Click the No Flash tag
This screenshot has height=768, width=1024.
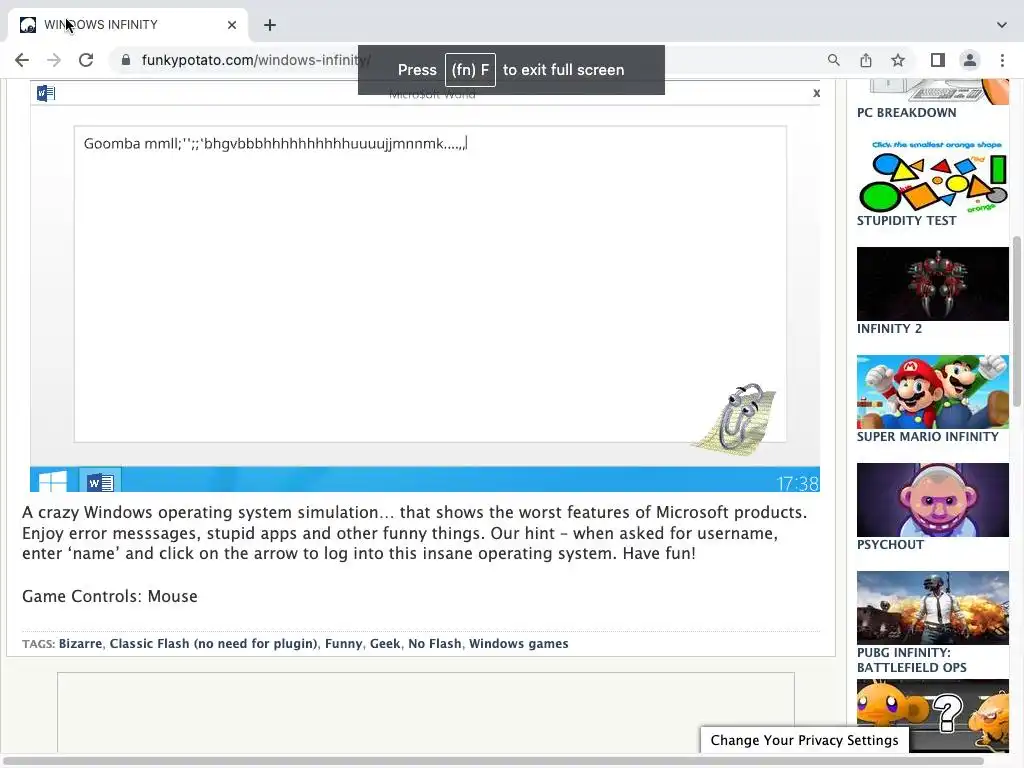(x=434, y=643)
